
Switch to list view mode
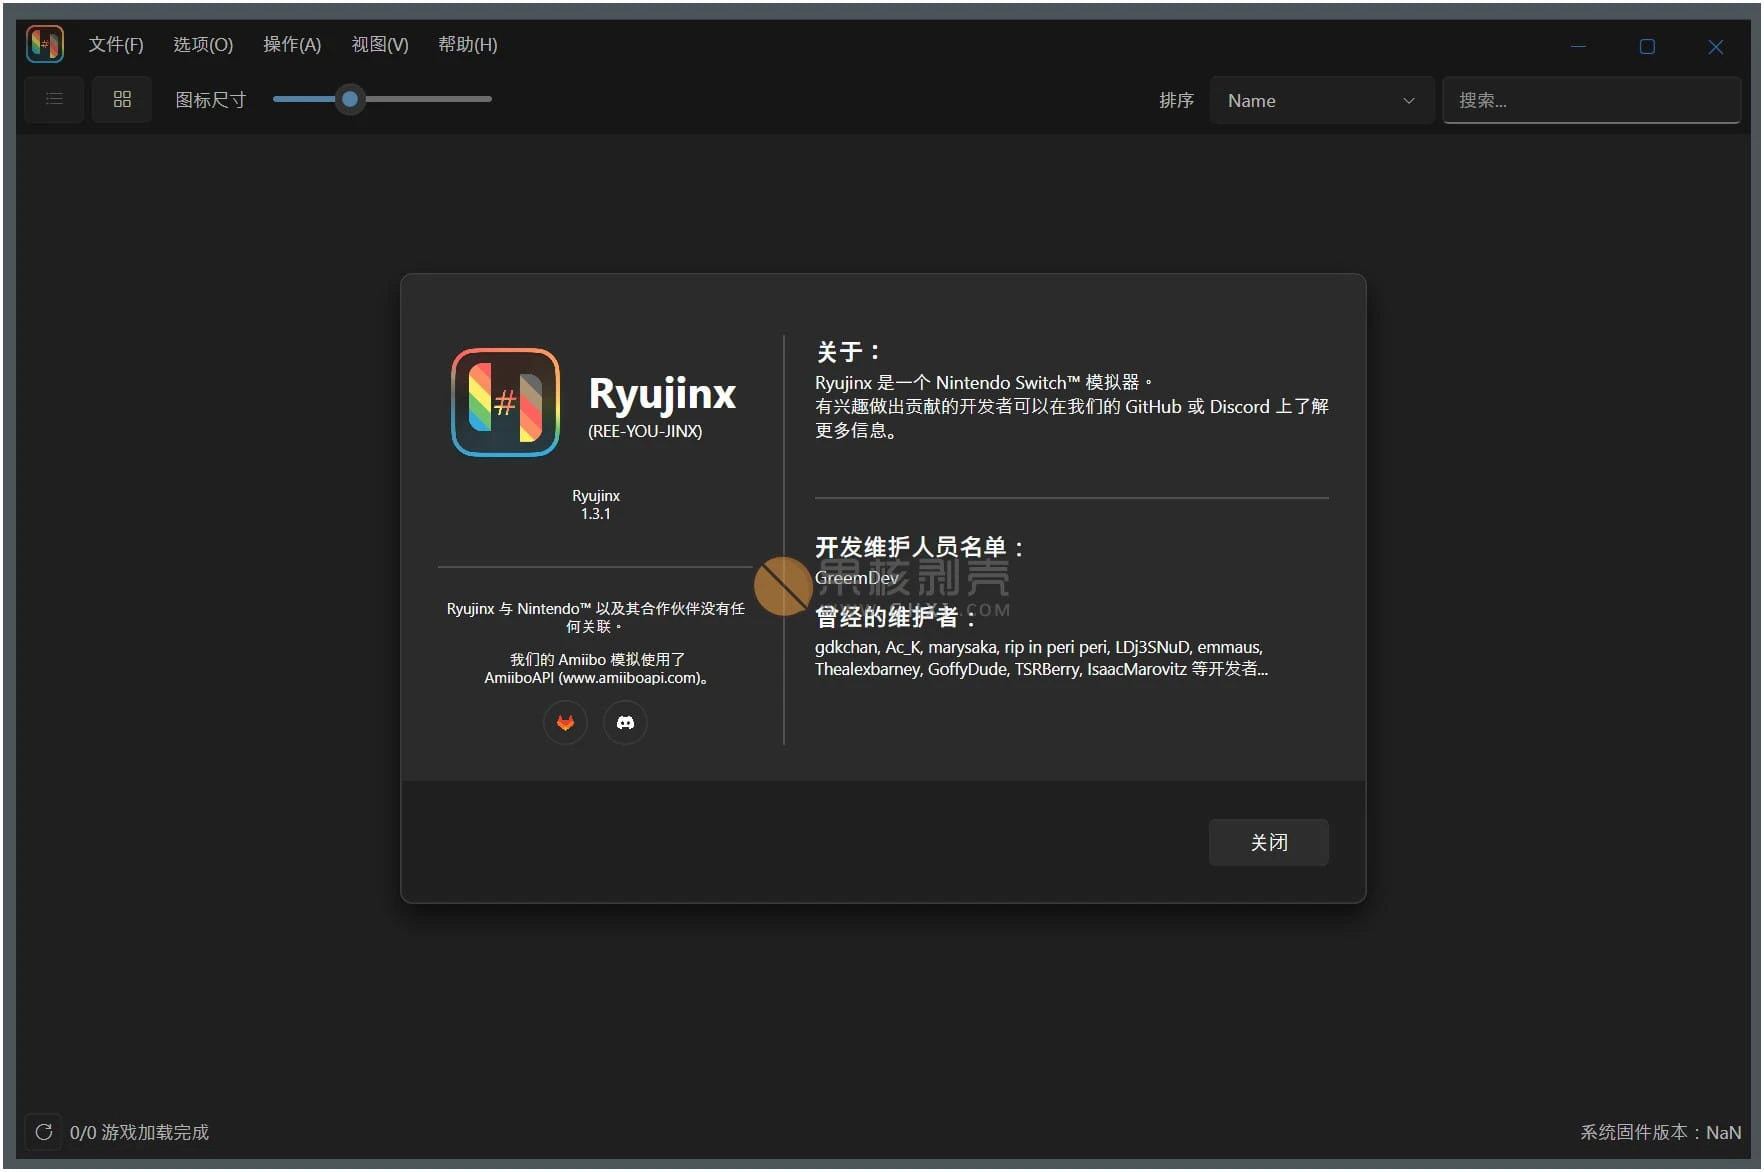click(x=54, y=99)
